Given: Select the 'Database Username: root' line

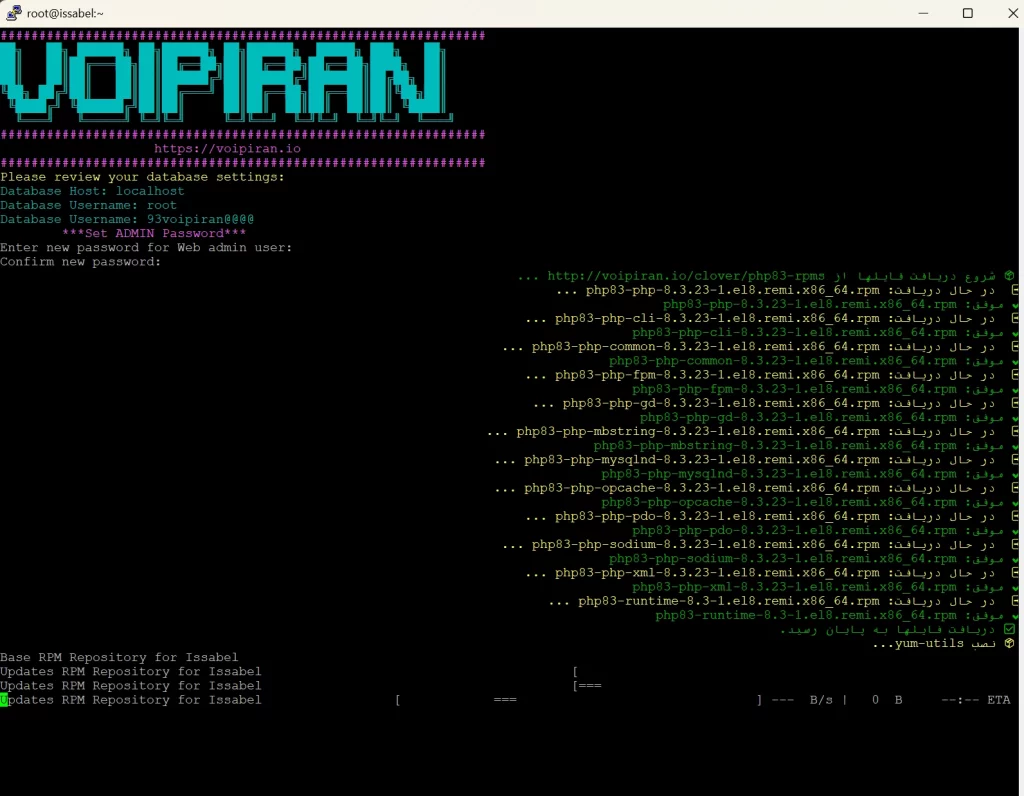Looking at the screenshot, I should coord(88,205).
